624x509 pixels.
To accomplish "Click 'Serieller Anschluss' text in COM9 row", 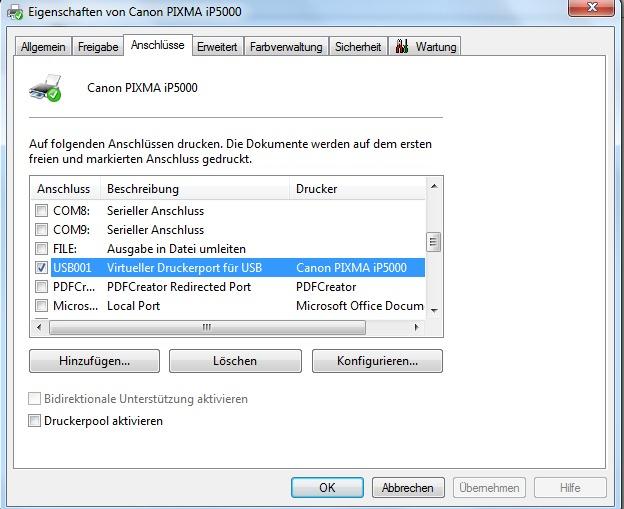I will tap(156, 230).
